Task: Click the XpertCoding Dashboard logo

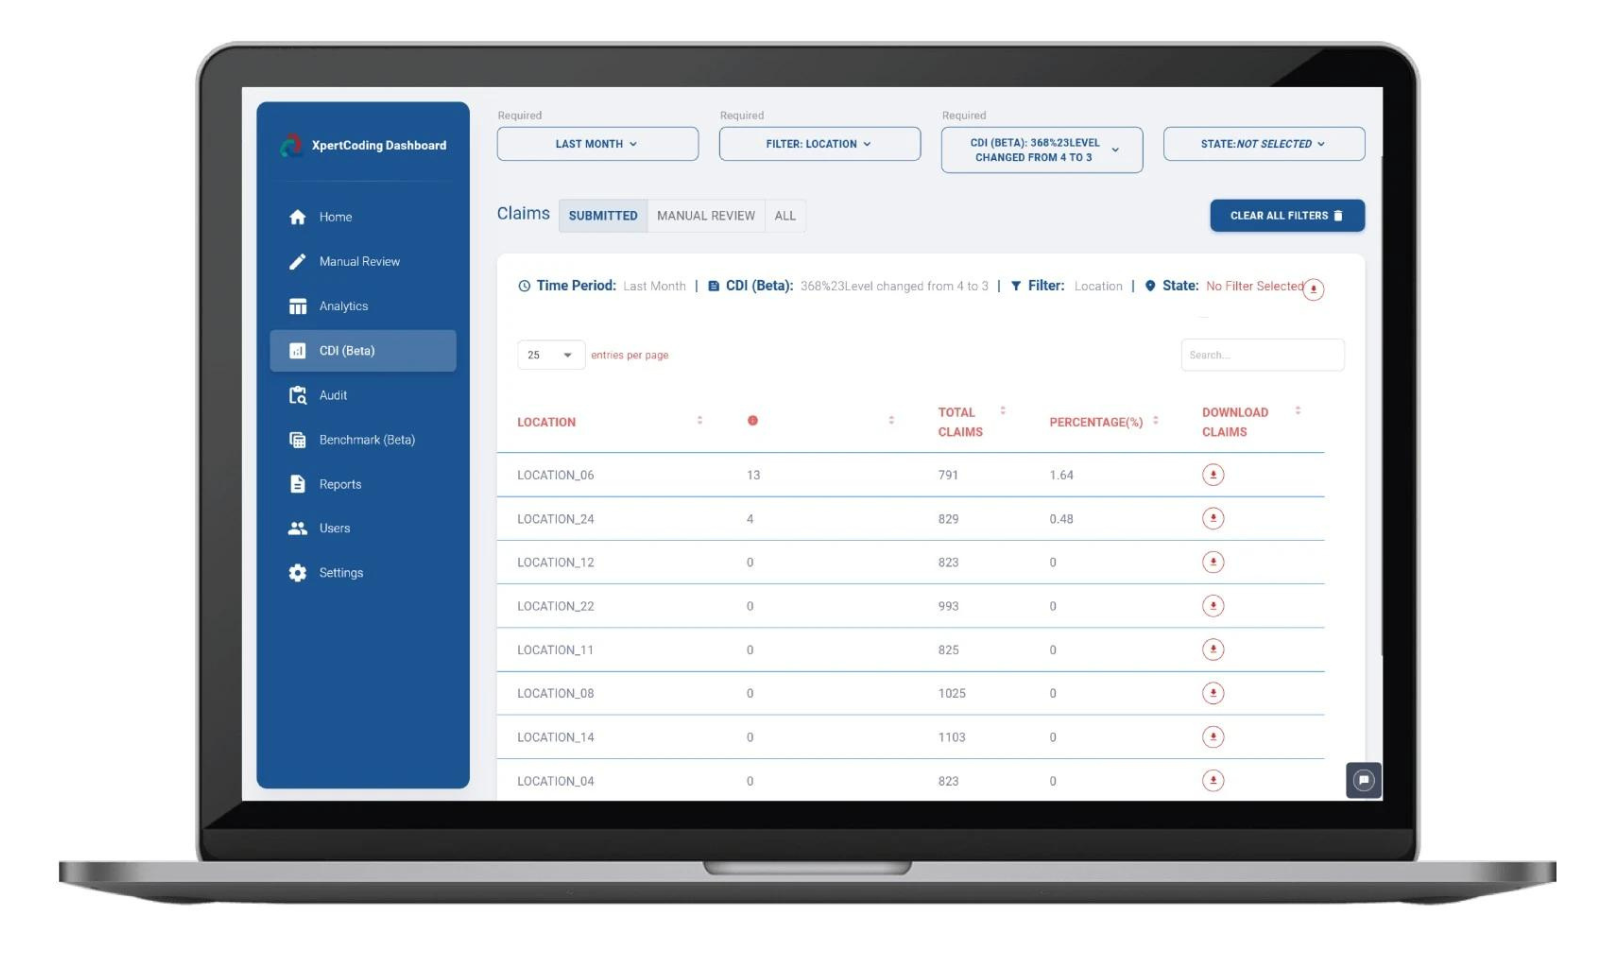Action: click(291, 146)
